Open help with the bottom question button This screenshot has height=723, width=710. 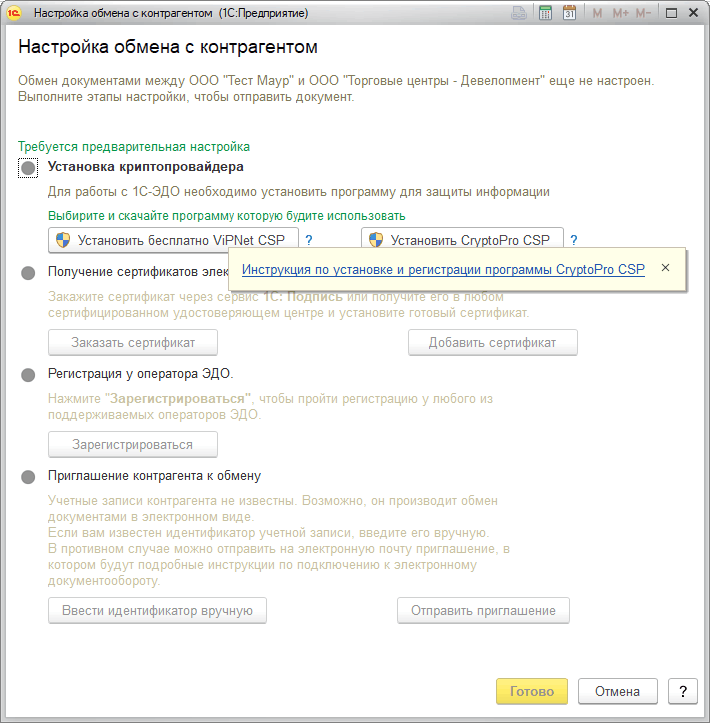[x=683, y=691]
